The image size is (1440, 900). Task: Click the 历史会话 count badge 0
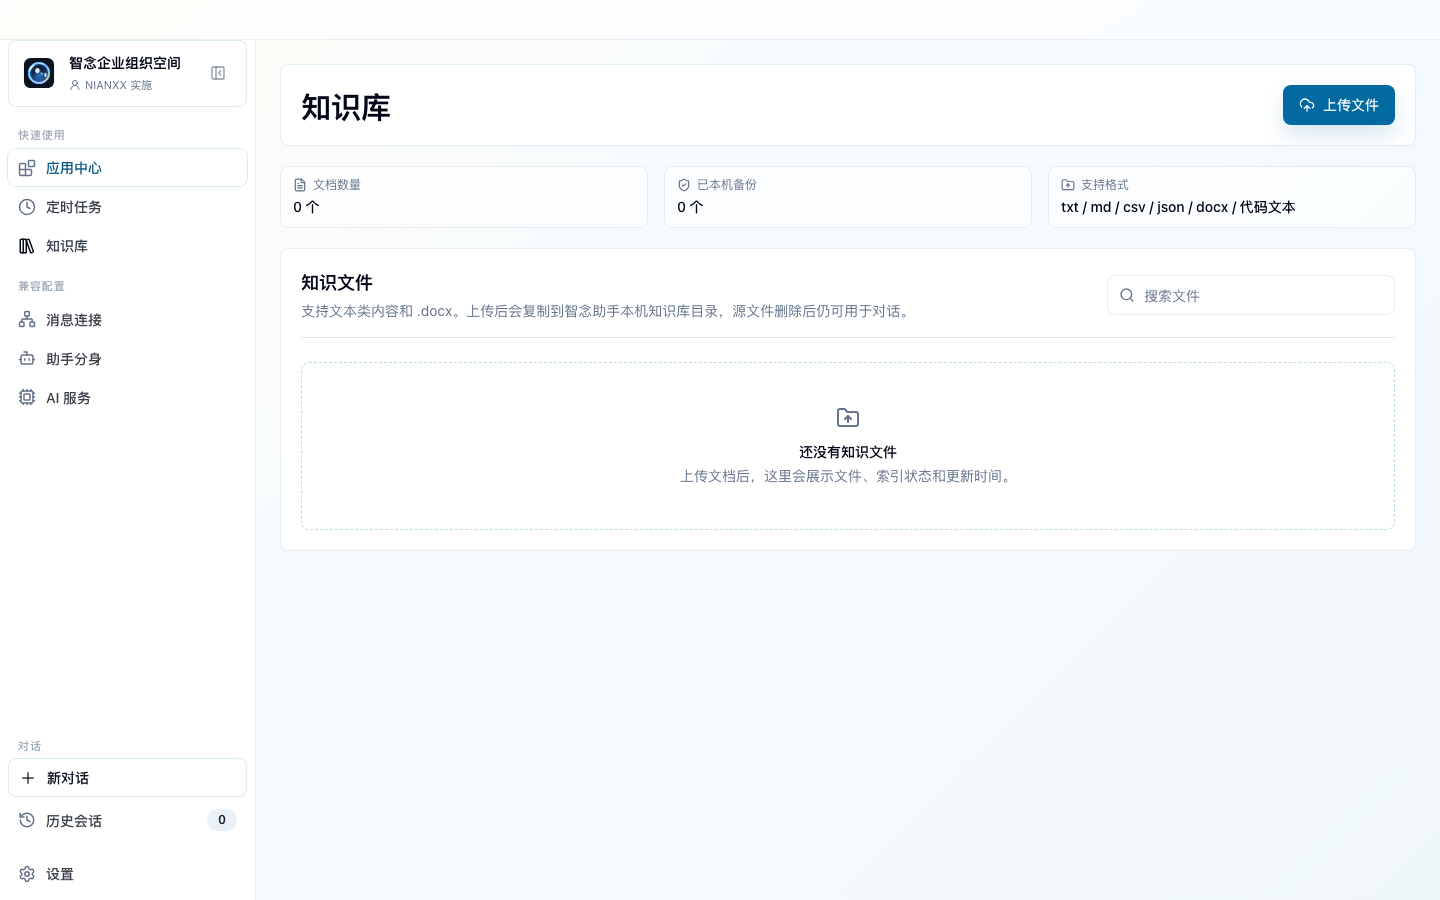pyautogui.click(x=222, y=820)
